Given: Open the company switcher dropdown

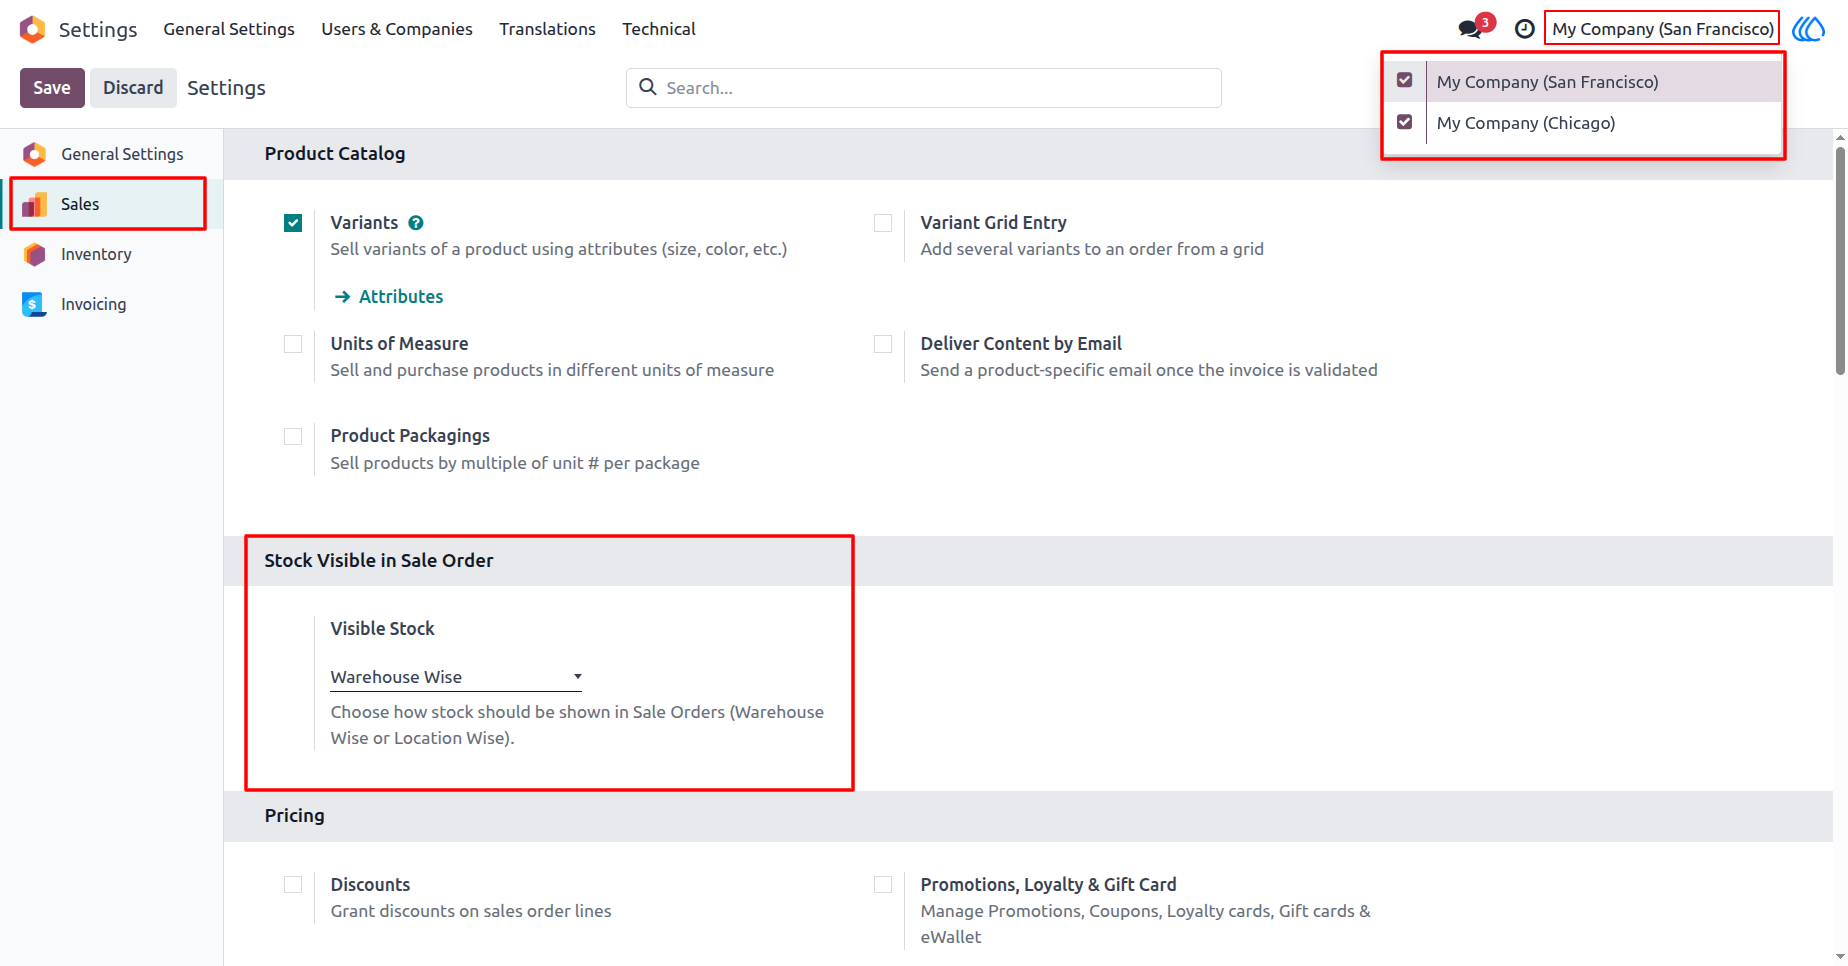Looking at the screenshot, I should point(1662,29).
